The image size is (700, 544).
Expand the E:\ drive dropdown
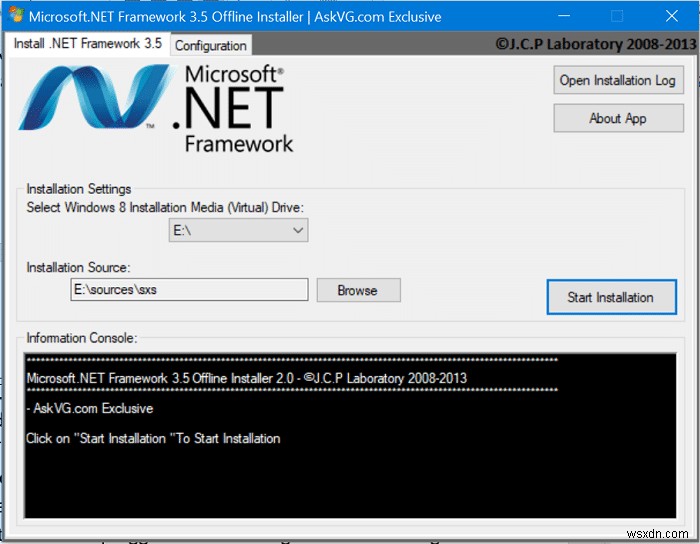(238, 230)
